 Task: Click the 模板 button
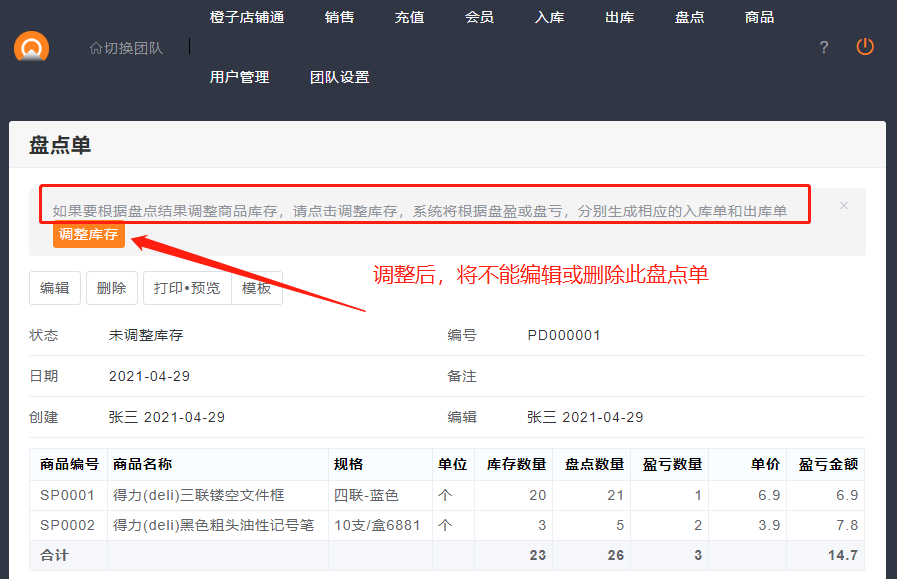click(x=257, y=288)
